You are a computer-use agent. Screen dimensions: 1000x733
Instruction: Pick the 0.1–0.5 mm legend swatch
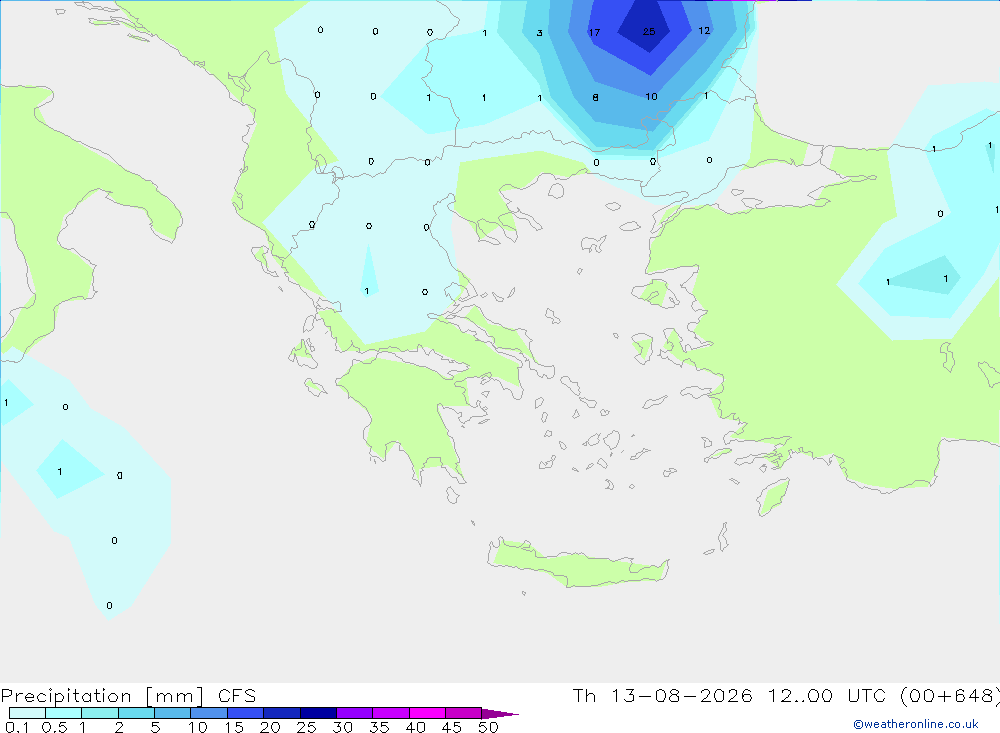(27, 713)
